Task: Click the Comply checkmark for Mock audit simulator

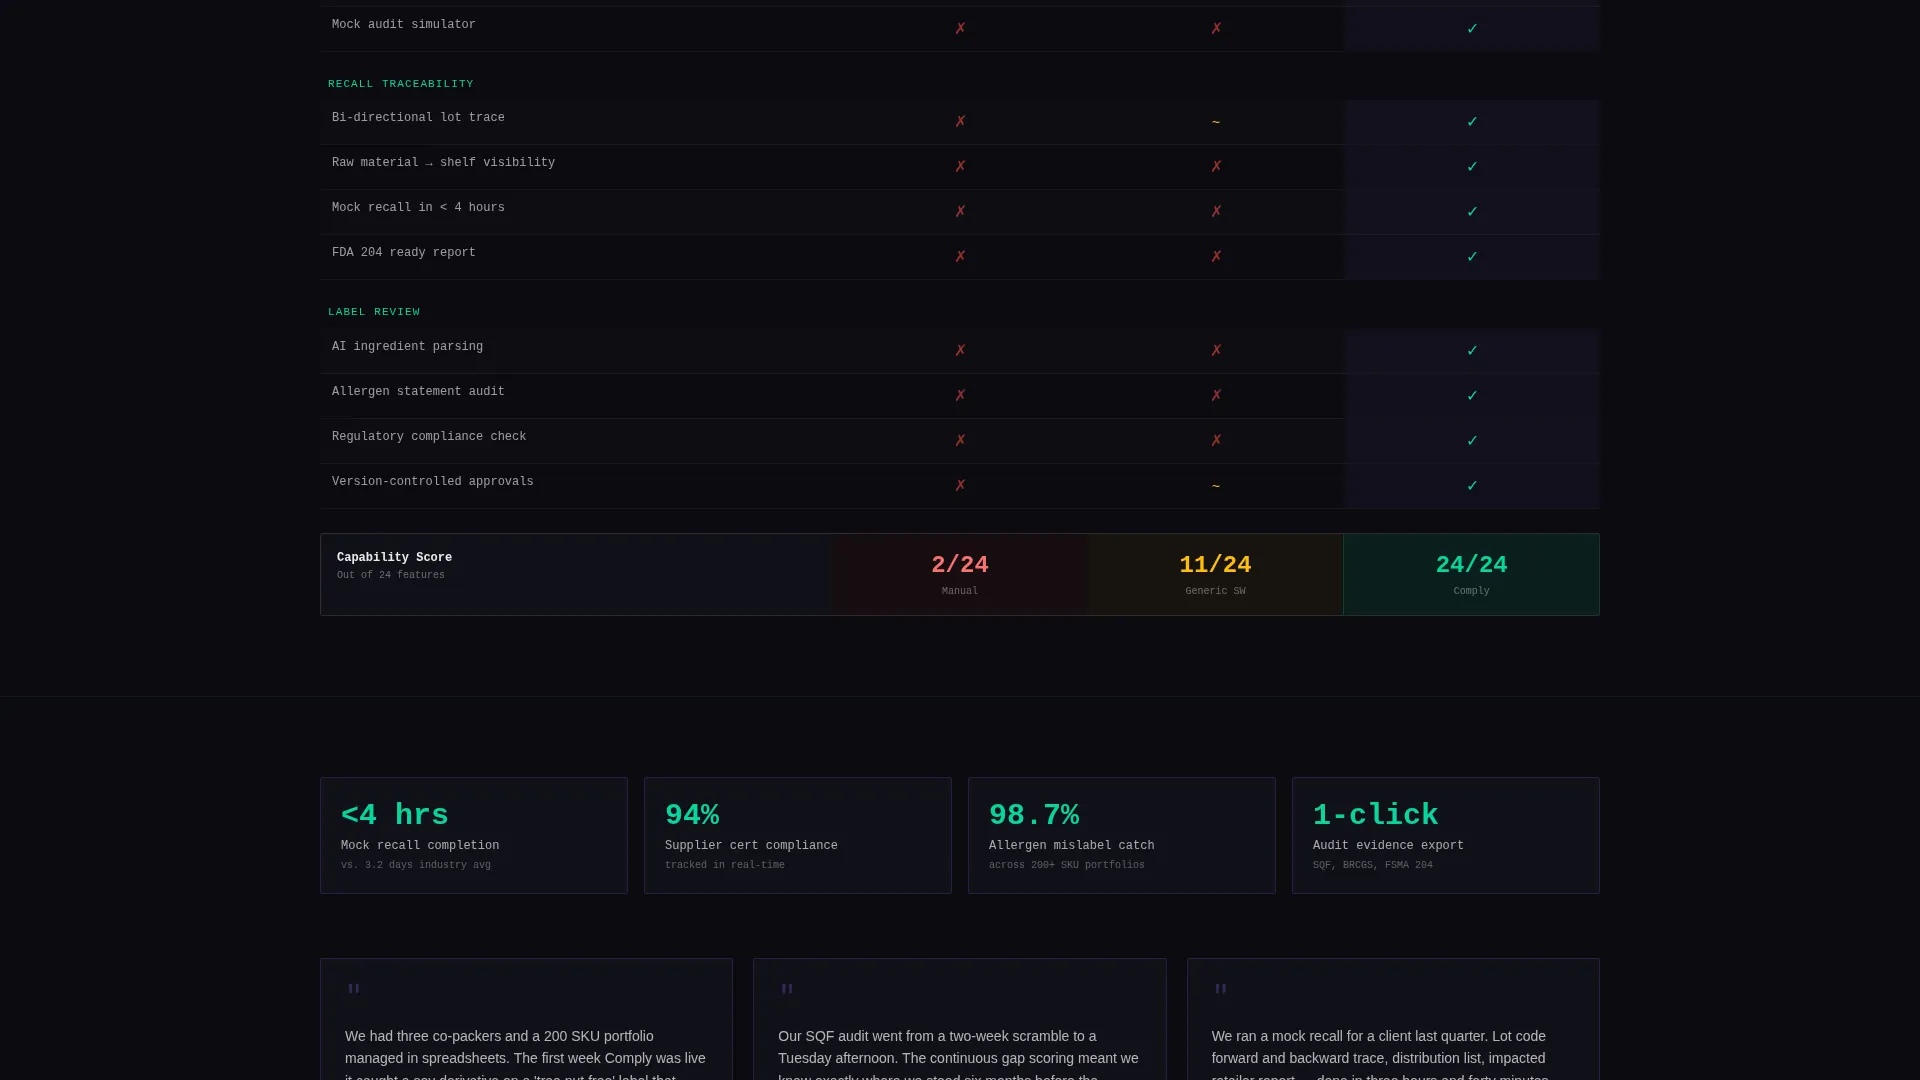Action: 1472,29
